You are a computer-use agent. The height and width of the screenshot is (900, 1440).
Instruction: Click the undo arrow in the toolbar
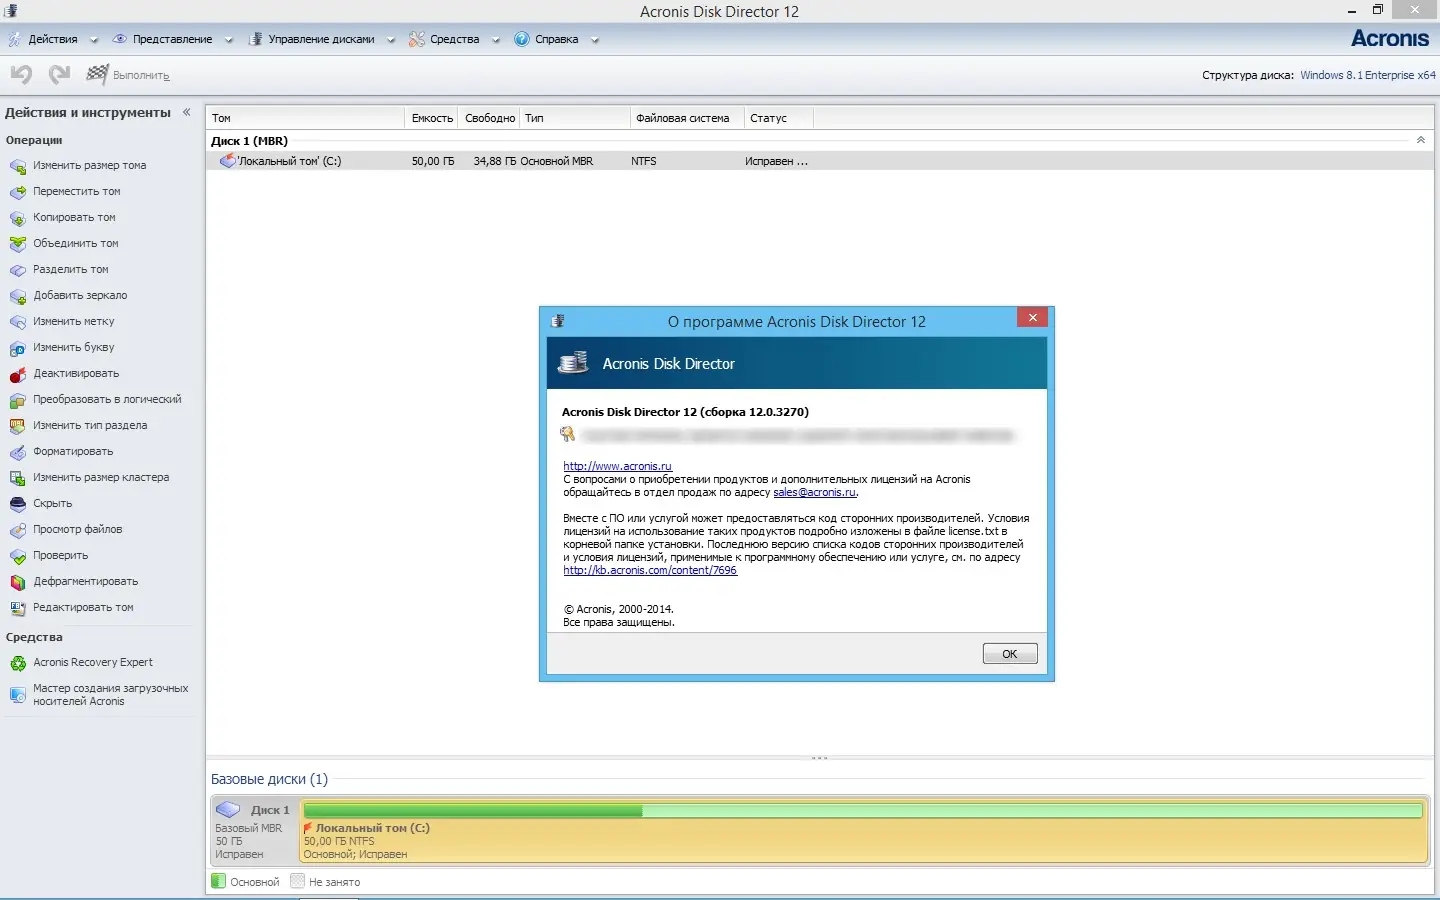click(x=22, y=75)
